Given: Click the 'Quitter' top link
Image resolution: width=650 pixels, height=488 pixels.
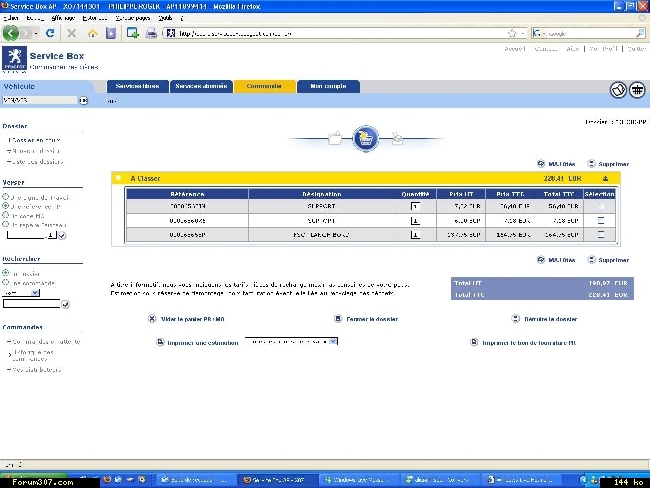Looking at the screenshot, I should coord(637,49).
